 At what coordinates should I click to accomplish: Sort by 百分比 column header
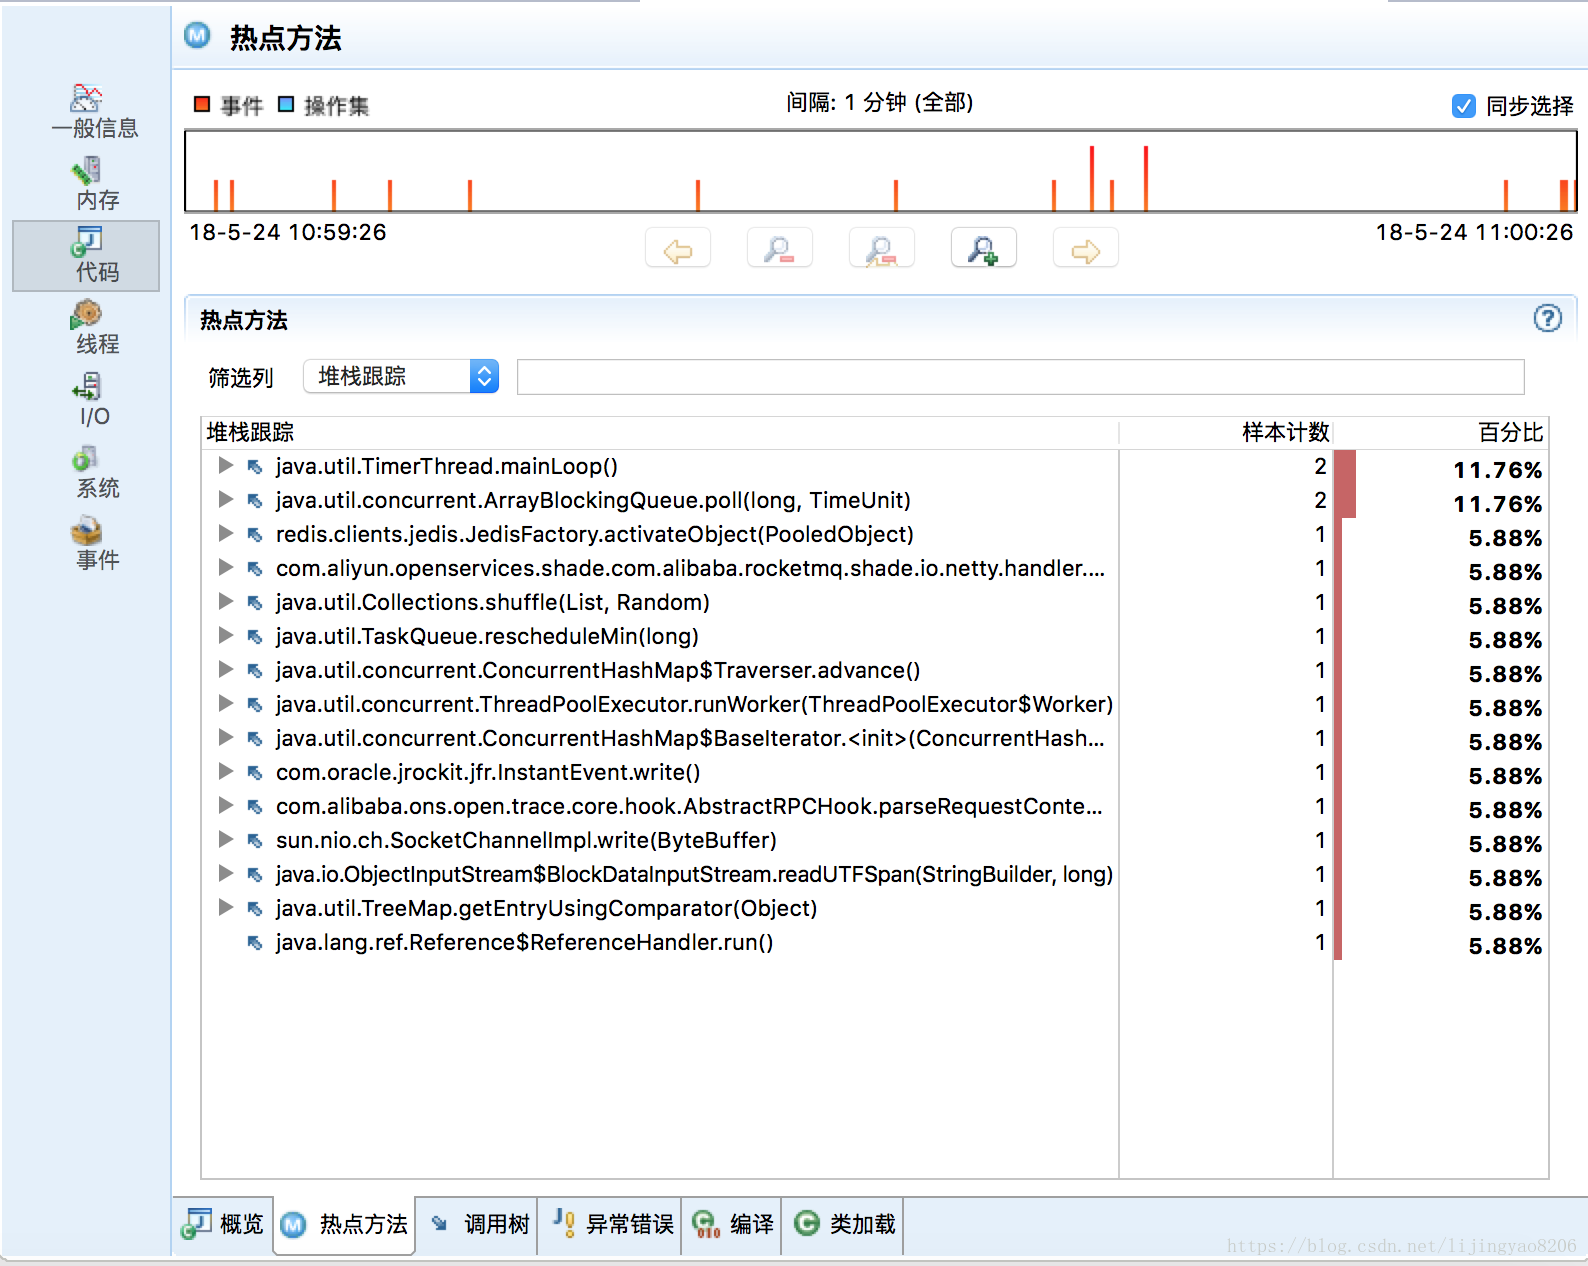(x=1441, y=432)
